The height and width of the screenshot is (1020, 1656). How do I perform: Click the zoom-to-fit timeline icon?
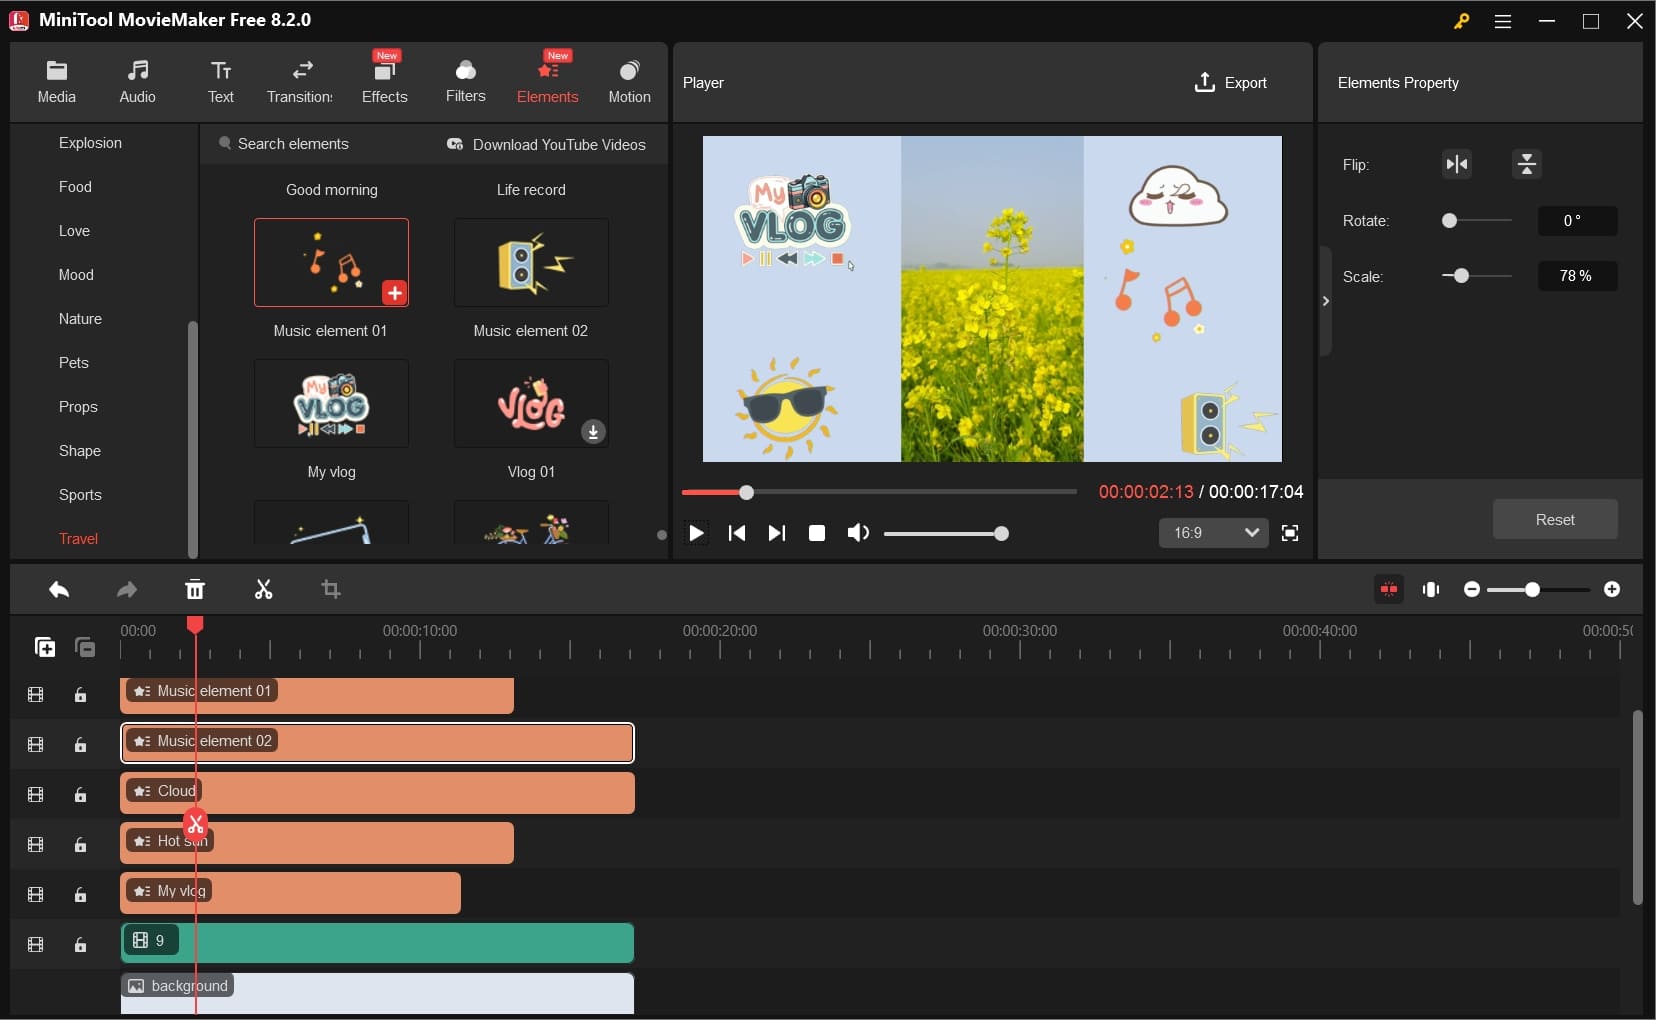click(1431, 589)
